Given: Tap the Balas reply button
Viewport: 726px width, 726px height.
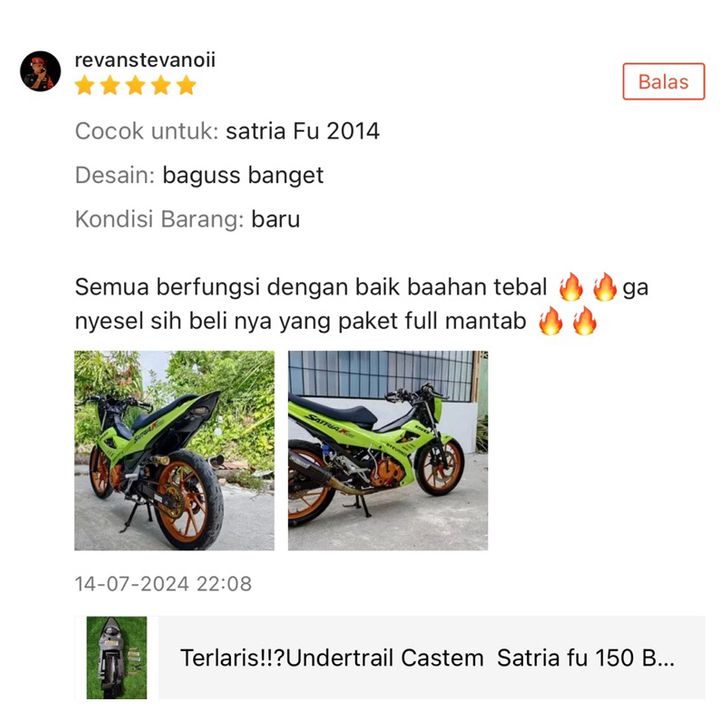Looking at the screenshot, I should [663, 81].
